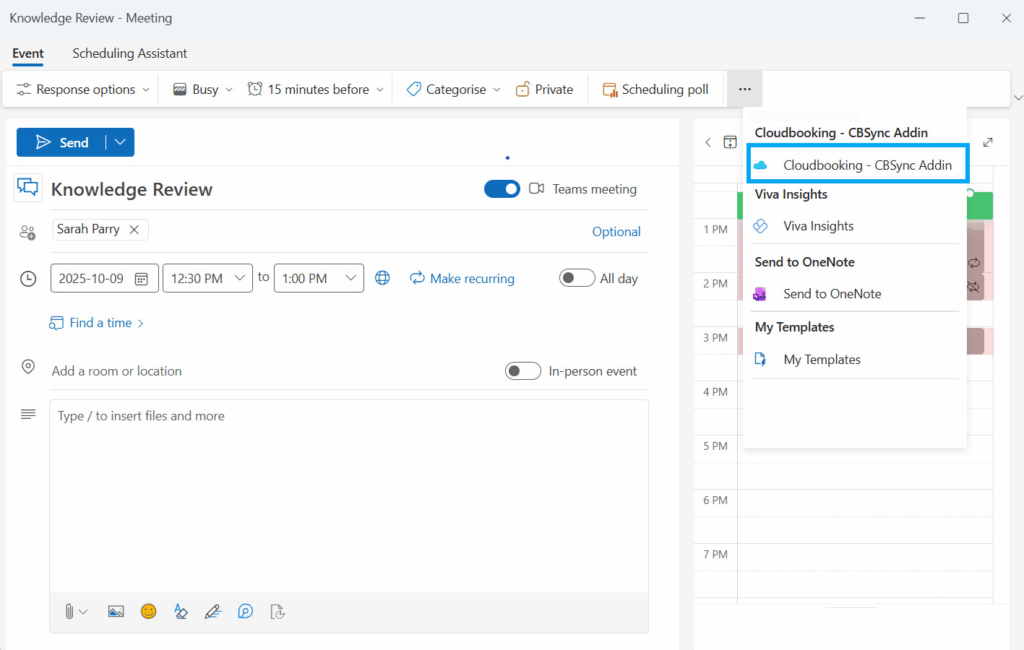Switch to the Scheduling Assistant tab
The image size is (1024, 650).
129,53
